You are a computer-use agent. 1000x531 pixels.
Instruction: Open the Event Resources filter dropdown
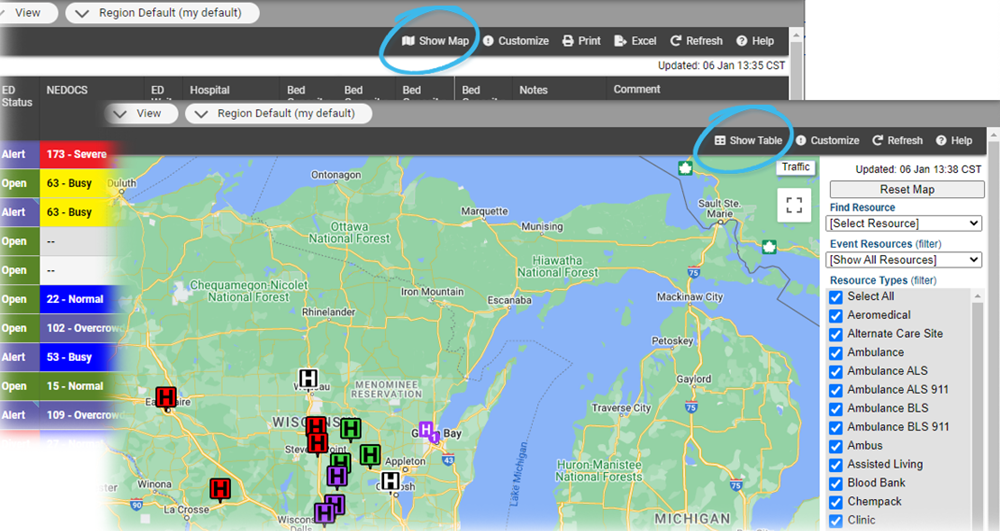pos(904,260)
